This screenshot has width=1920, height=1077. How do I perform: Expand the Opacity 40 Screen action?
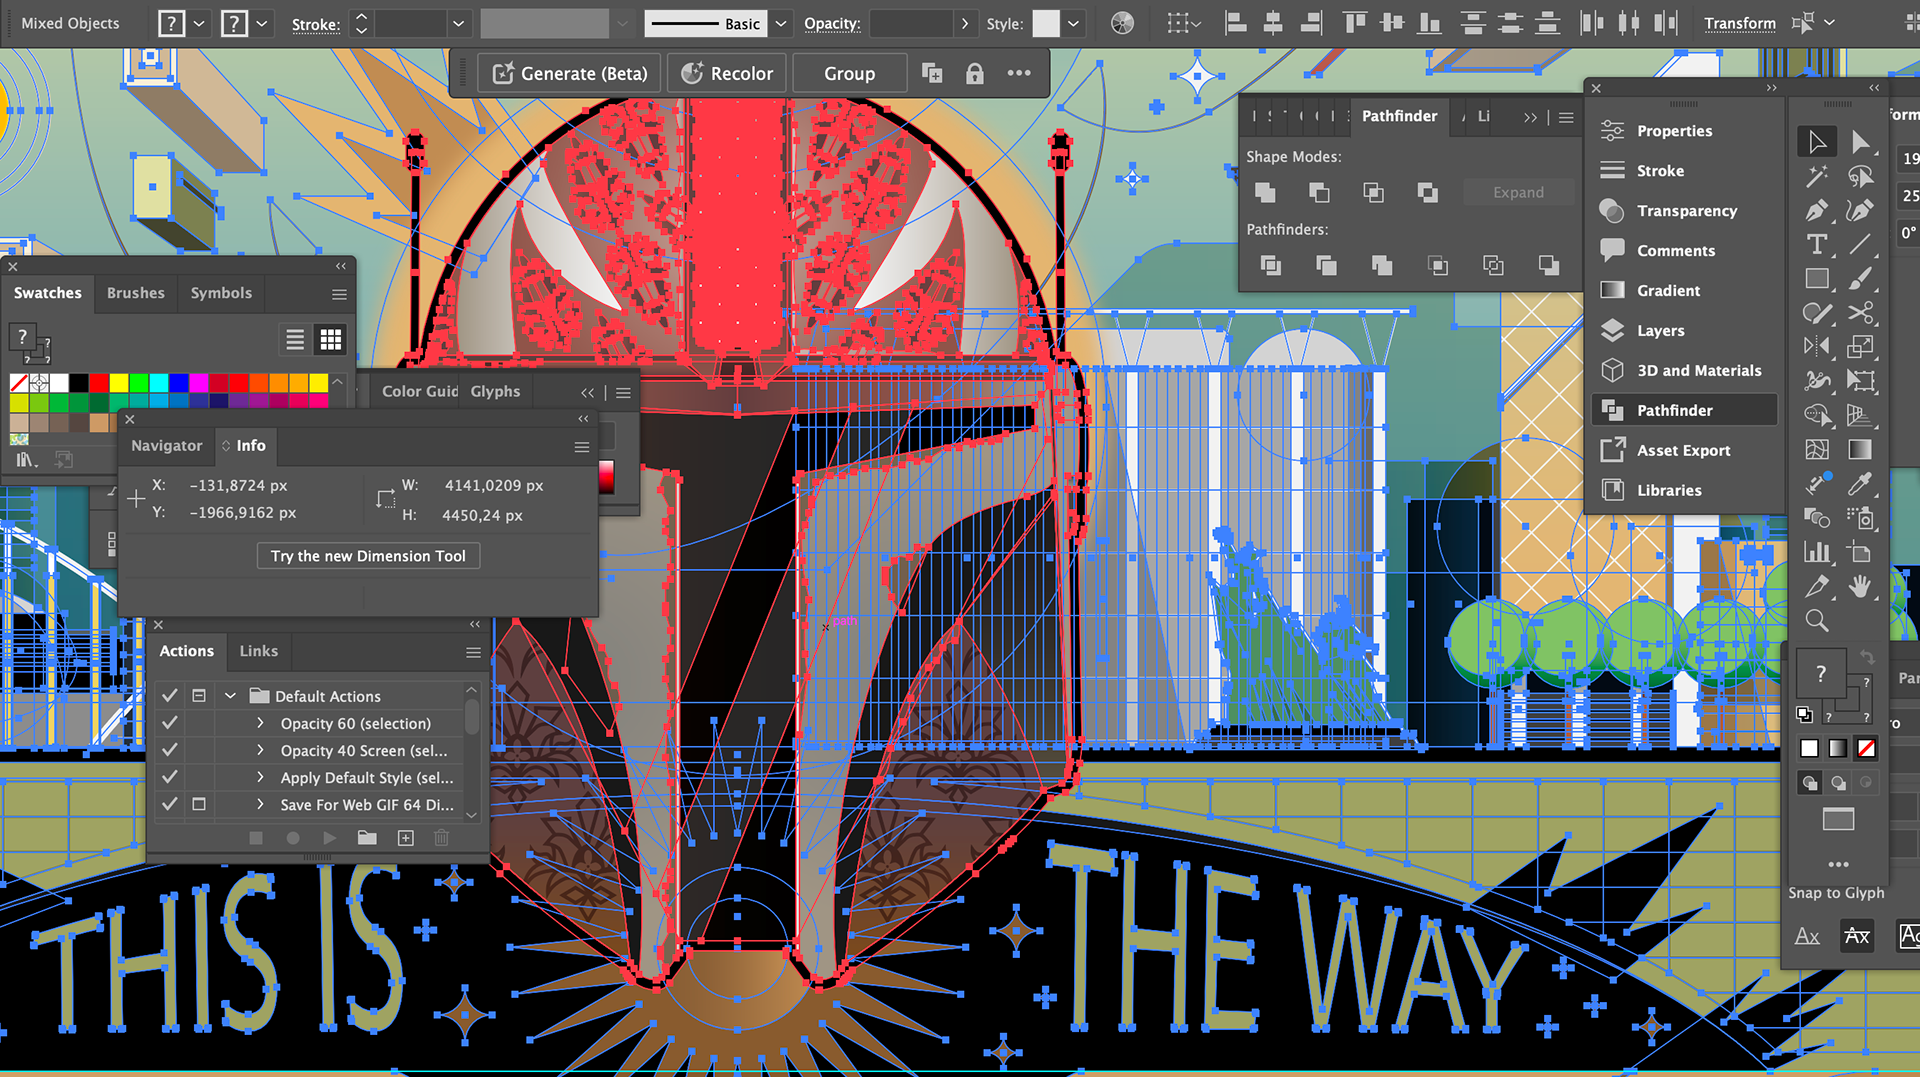click(261, 749)
